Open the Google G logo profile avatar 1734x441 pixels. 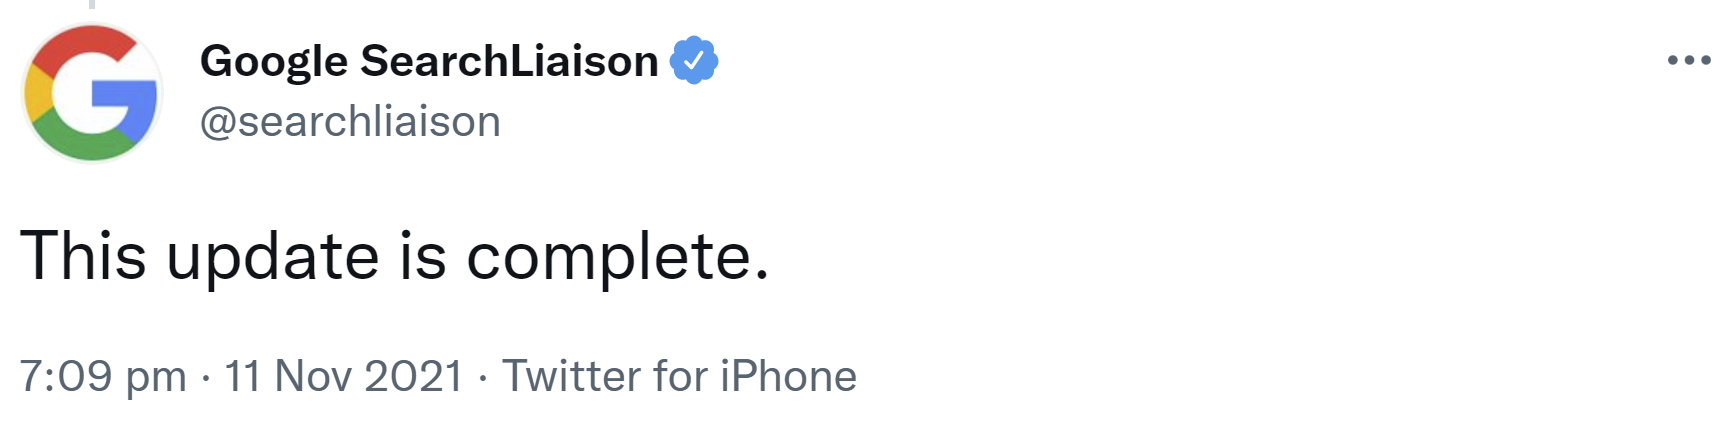(x=92, y=93)
